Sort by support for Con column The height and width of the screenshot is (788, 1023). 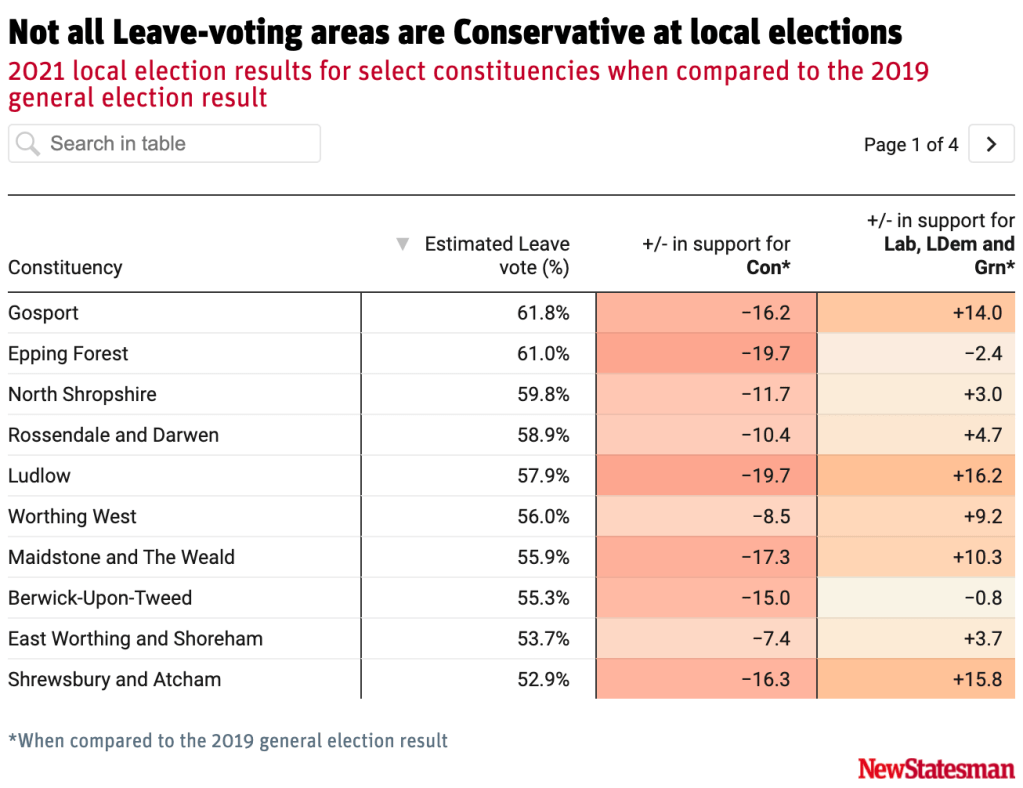[716, 256]
